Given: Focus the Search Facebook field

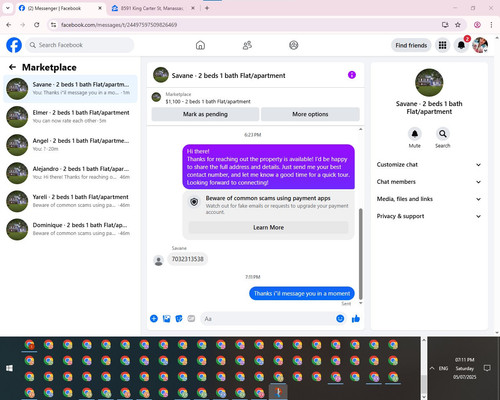Looking at the screenshot, I should click(x=80, y=45).
